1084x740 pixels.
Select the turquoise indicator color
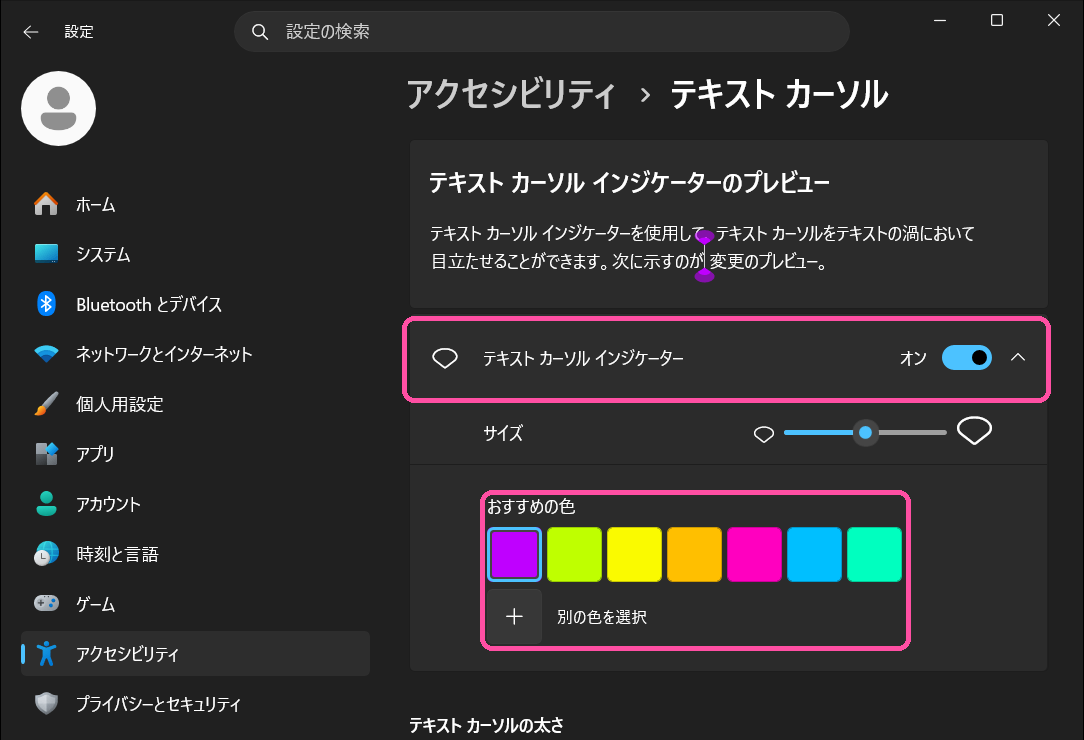tap(875, 555)
